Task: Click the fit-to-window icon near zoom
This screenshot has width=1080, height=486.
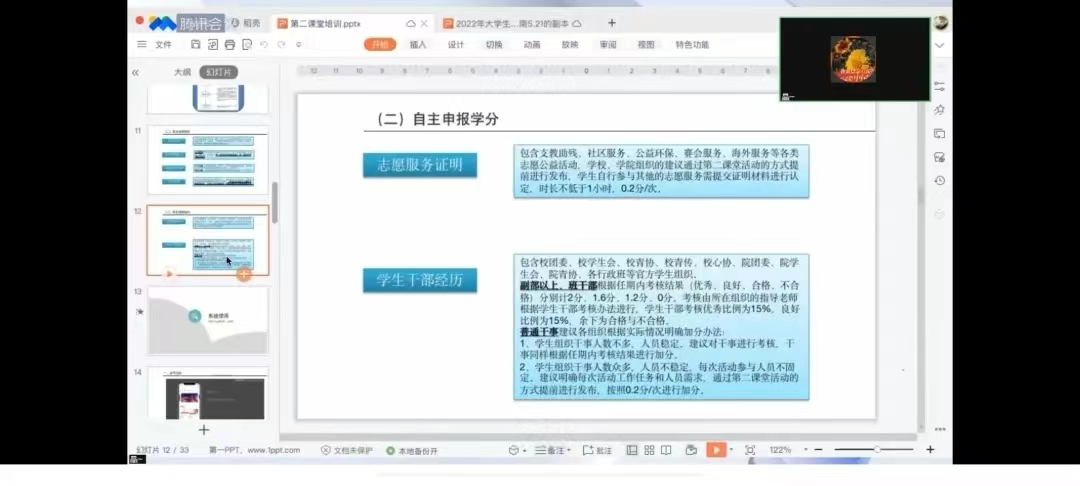Action: click(x=750, y=450)
